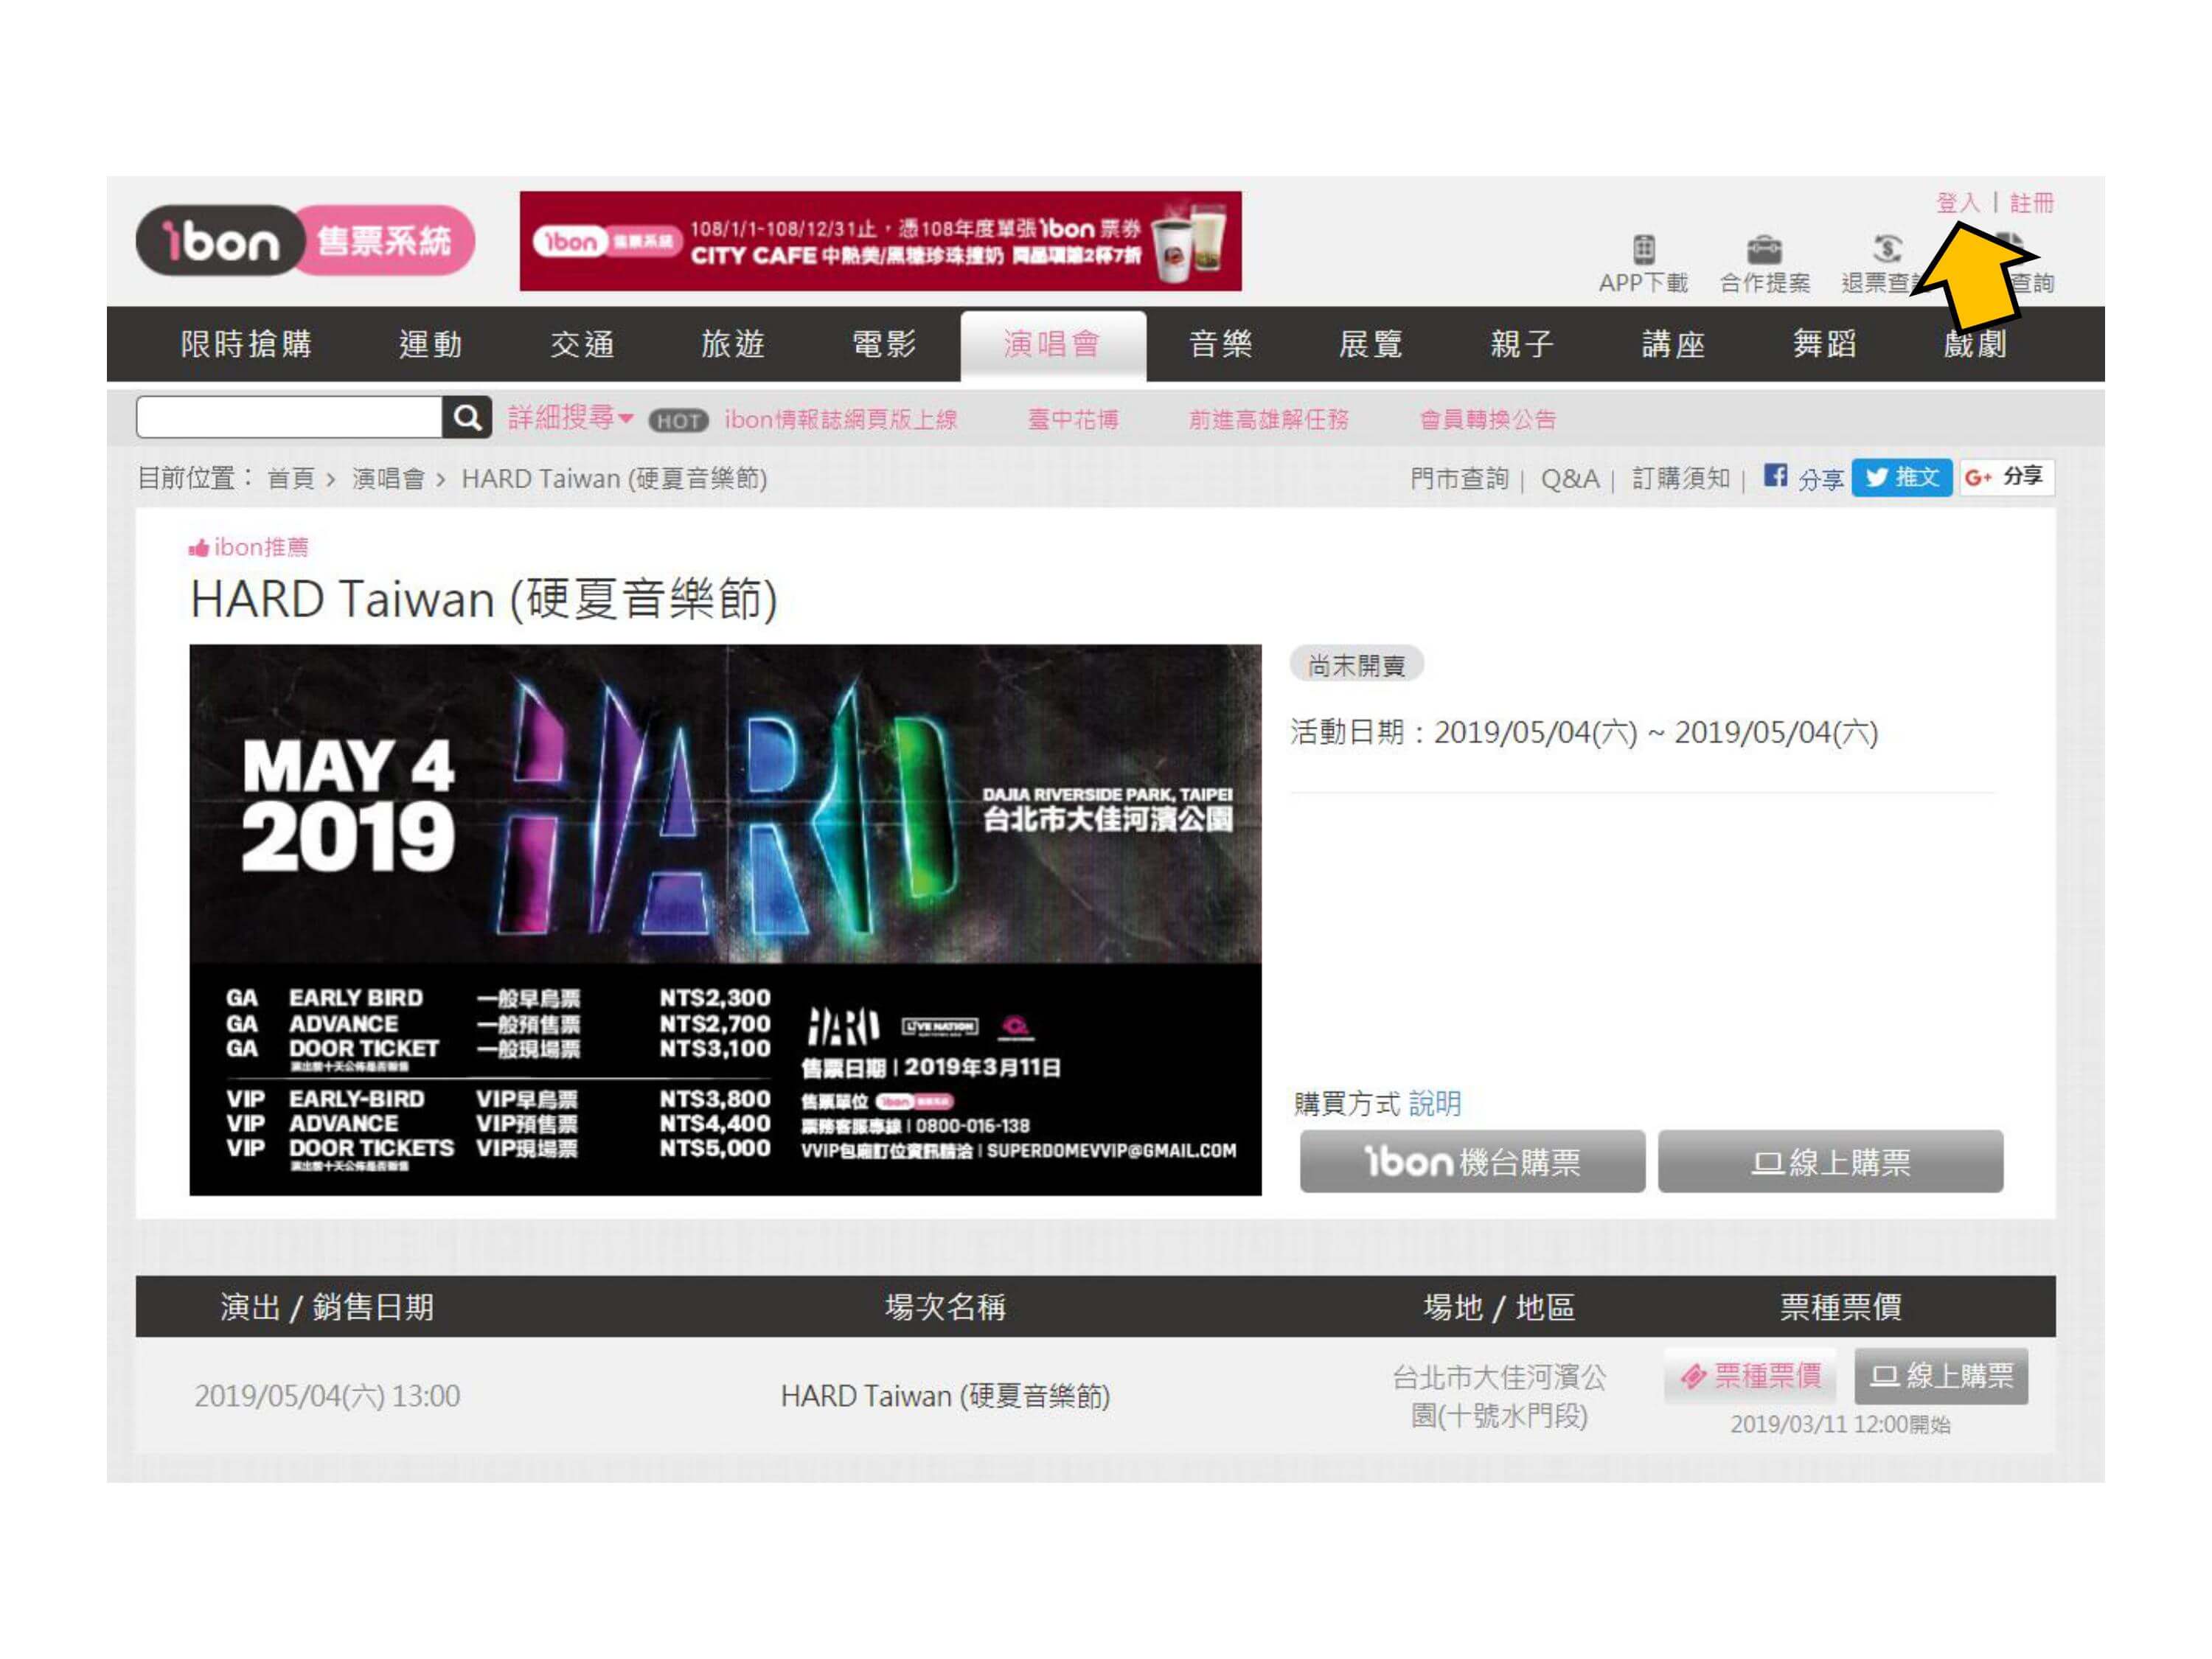2212x1659 pixels.
Task: Switch to the 演唱會 tab
Action: 1052,344
